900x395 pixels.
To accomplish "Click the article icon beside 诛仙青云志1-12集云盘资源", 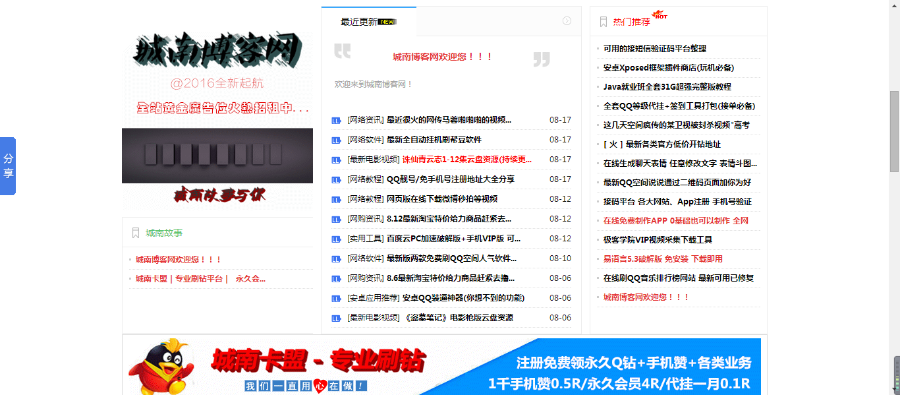I will click(336, 160).
